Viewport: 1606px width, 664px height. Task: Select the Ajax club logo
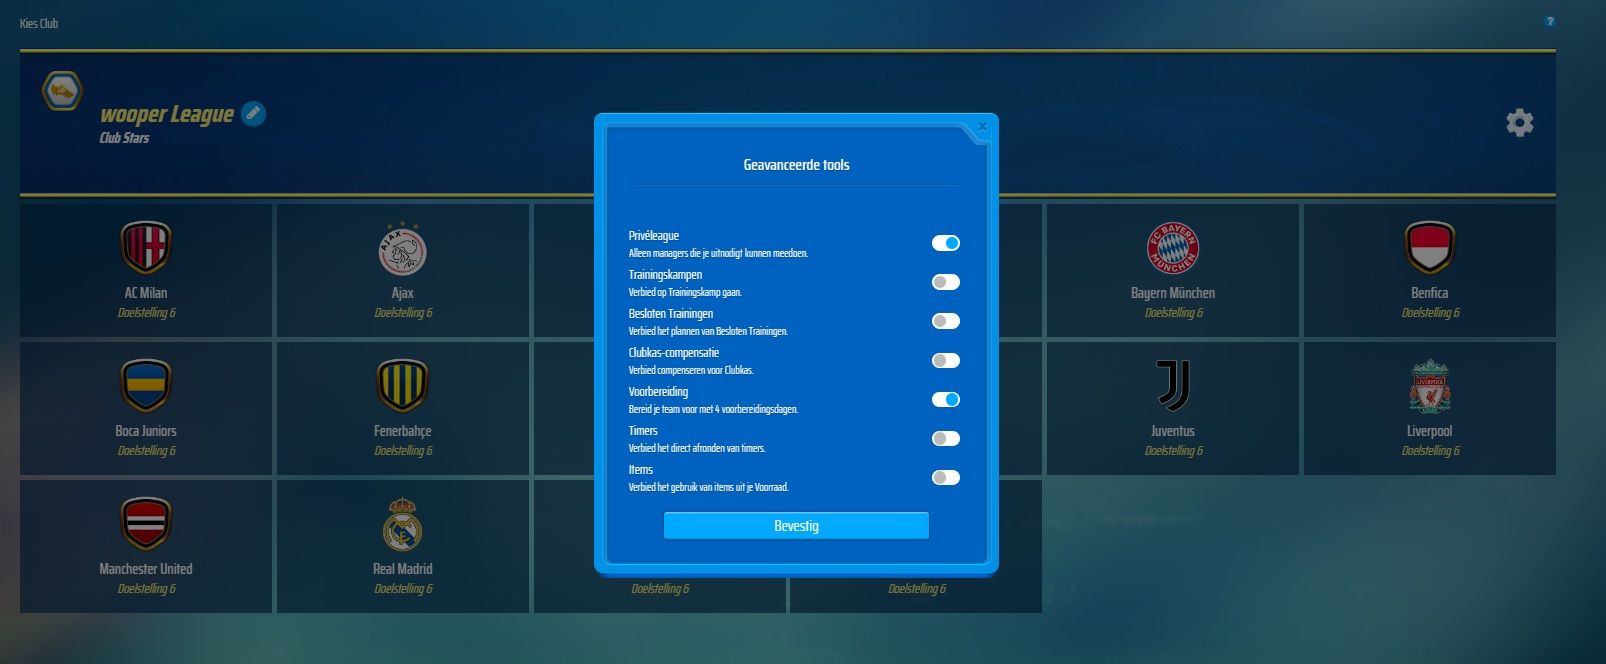click(402, 249)
